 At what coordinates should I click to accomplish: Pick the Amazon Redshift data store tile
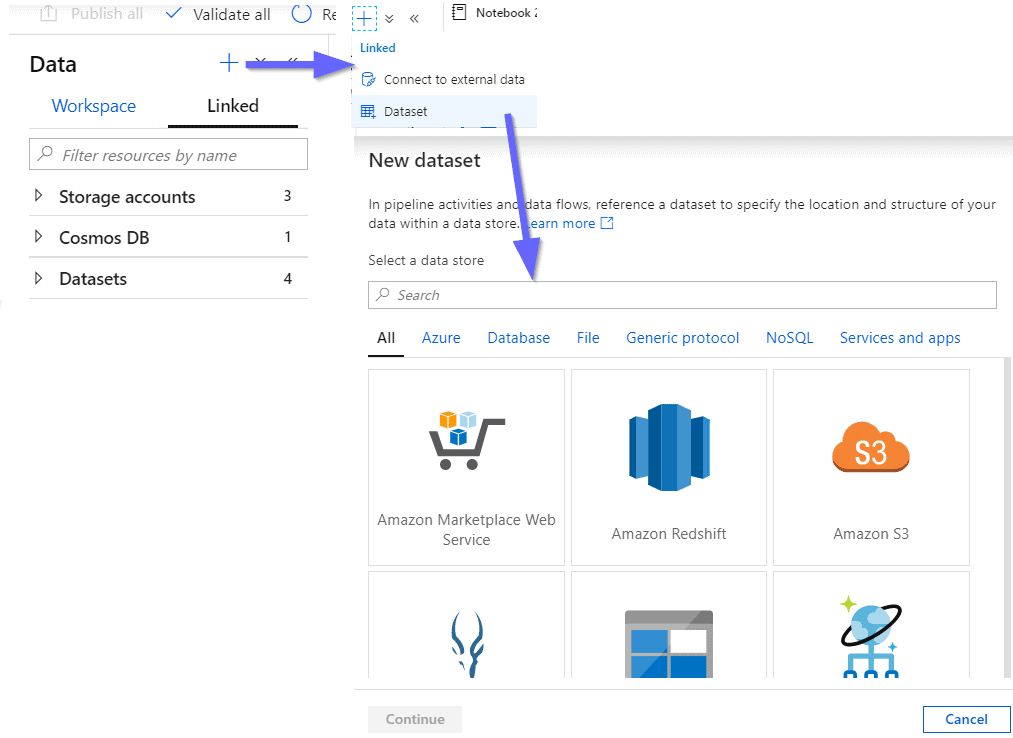coord(669,467)
